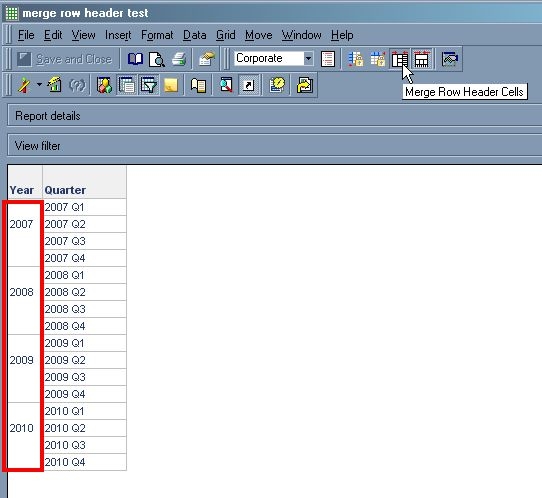Click the printer icon in toolbar

(179, 59)
